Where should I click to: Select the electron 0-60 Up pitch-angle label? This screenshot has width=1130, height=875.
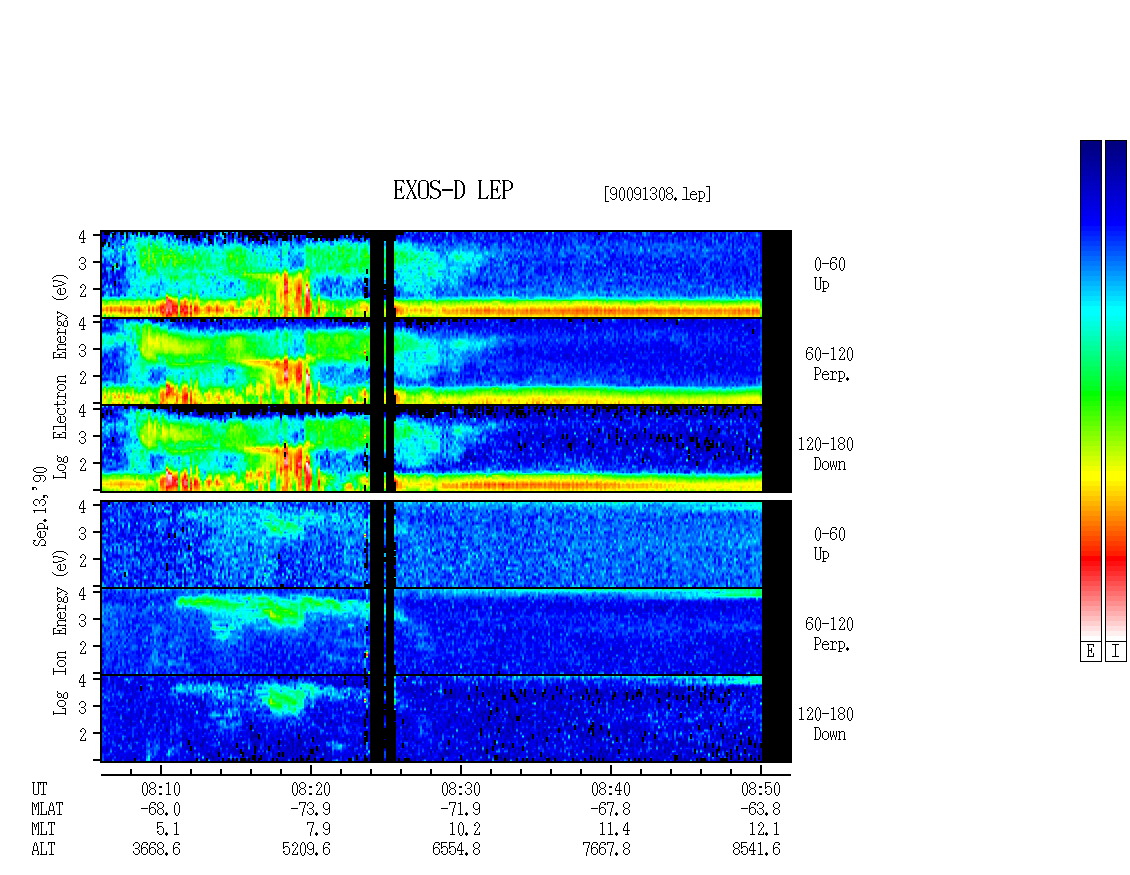[829, 274]
